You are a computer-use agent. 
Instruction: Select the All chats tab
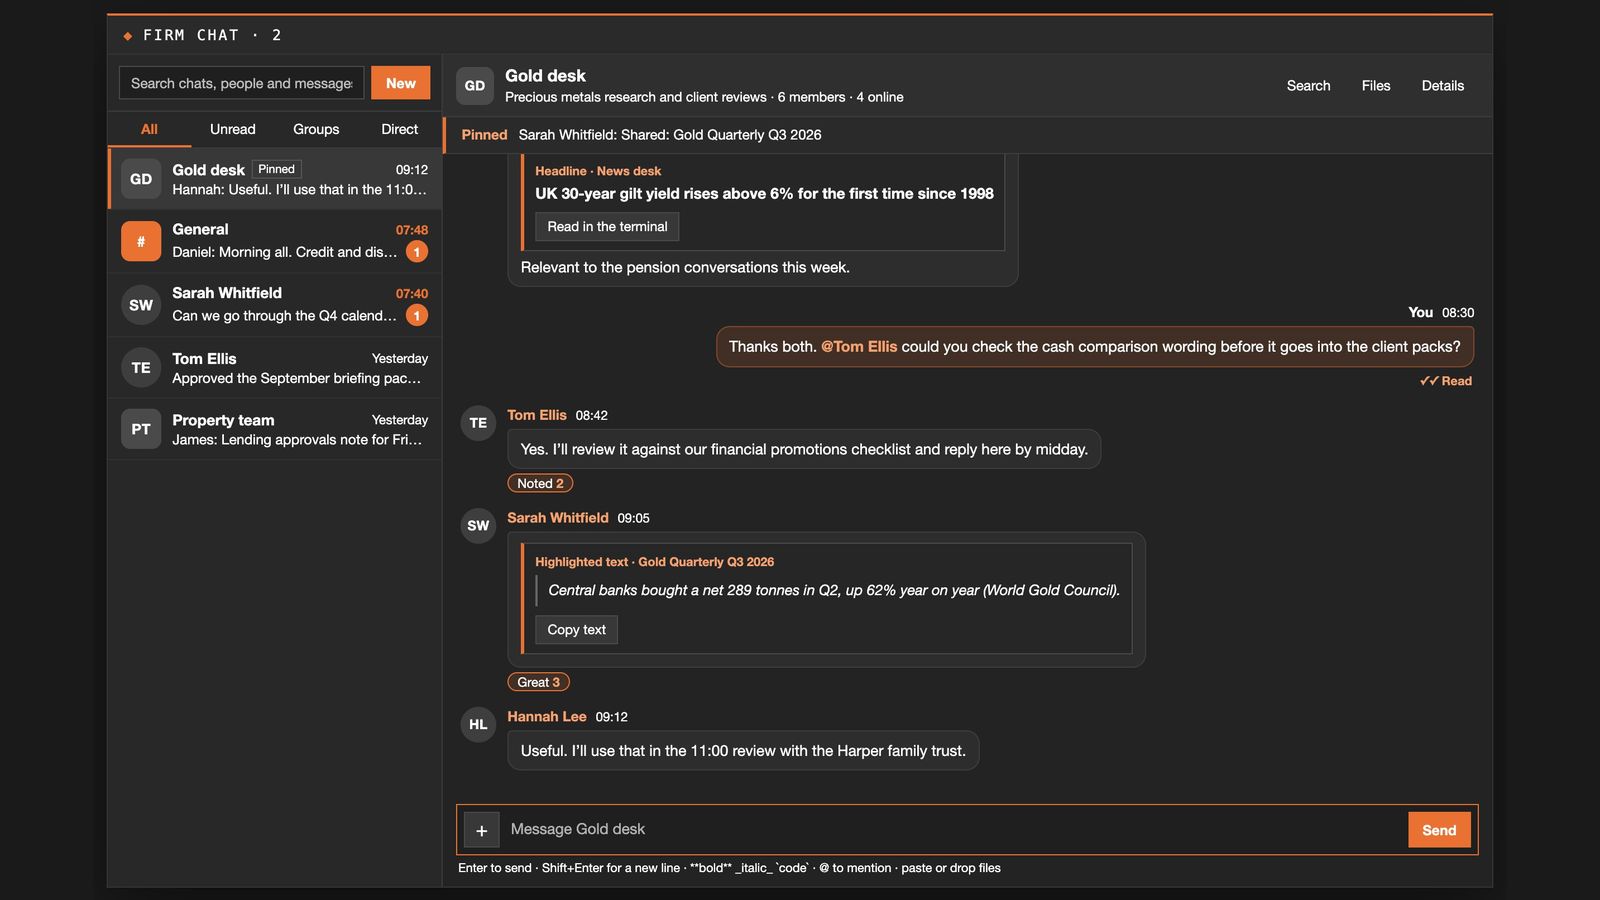coord(149,129)
